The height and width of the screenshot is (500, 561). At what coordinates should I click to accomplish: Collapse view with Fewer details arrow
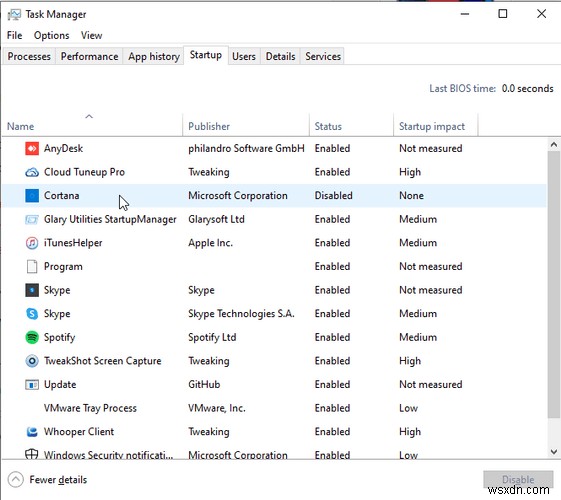[x=16, y=480]
